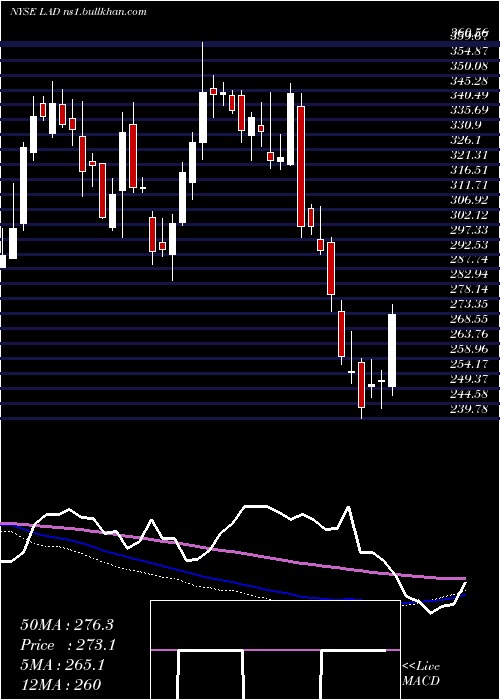This screenshot has height=700, width=500.
Task: Click the 302.12 price axis label
Action: [469, 215]
